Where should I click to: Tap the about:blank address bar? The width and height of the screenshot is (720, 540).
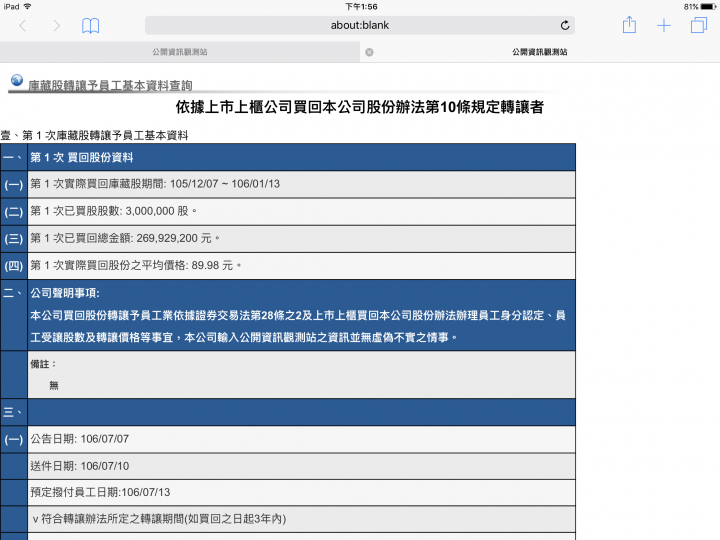(x=360, y=25)
